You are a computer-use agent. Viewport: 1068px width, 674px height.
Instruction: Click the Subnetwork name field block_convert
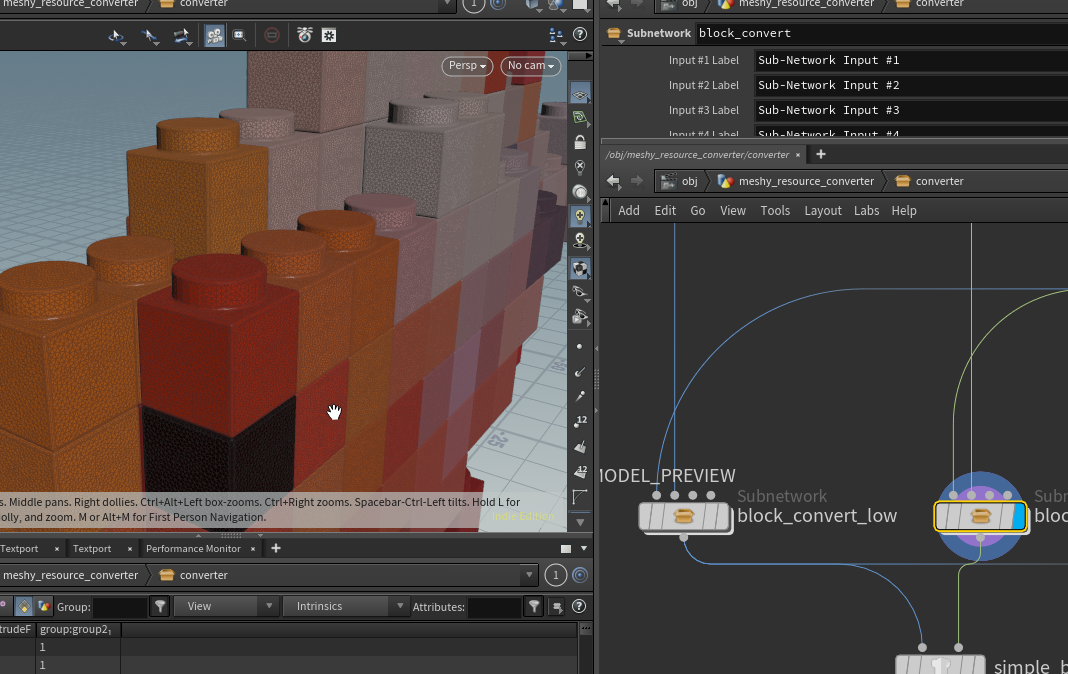coord(882,33)
